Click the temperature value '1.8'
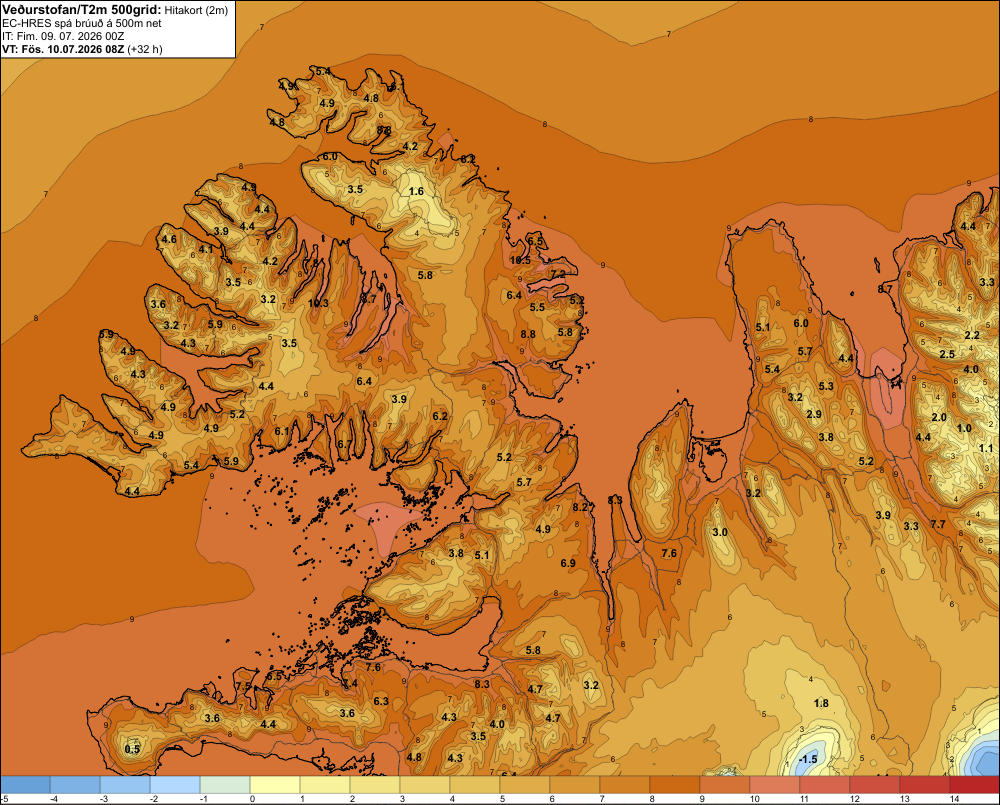Screen dimensions: 1000x805 click(x=821, y=703)
